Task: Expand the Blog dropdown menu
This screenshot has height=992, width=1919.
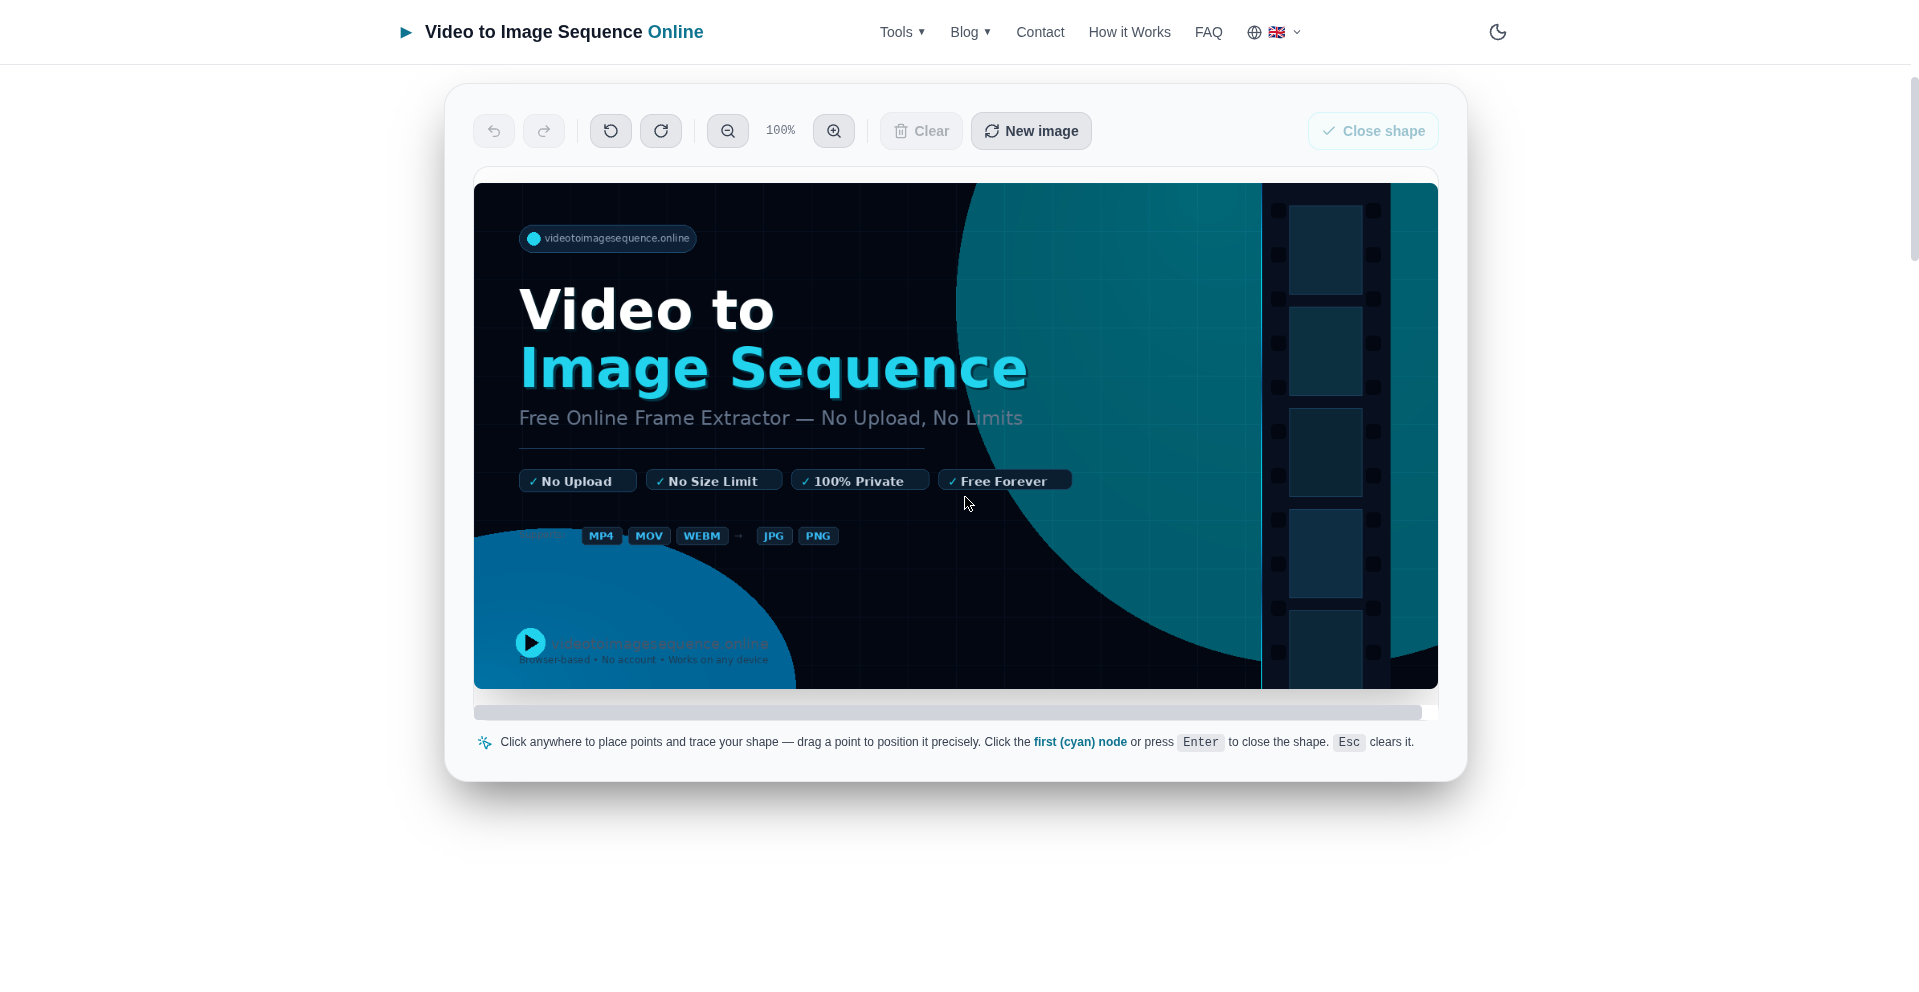Action: 971,32
